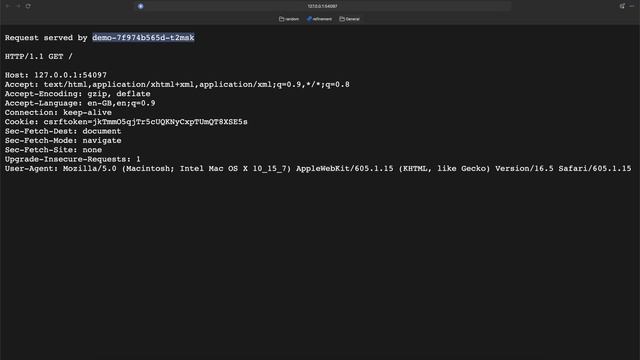Click the 'Accept-Encoding: gzip, deflate' line
Screen dimensions: 640x360
78,94
